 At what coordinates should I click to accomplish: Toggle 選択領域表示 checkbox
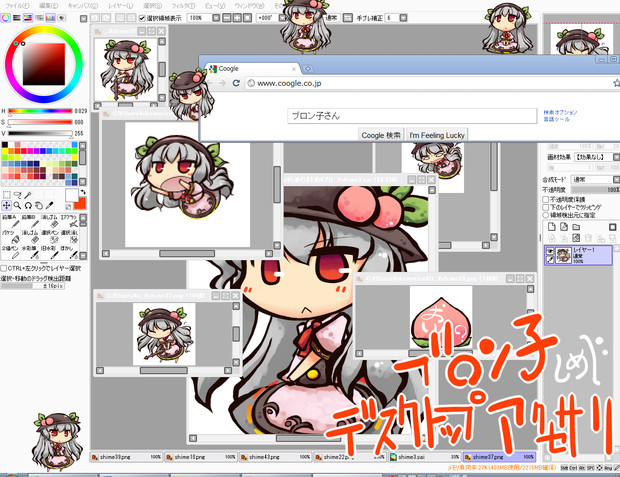(x=142, y=18)
